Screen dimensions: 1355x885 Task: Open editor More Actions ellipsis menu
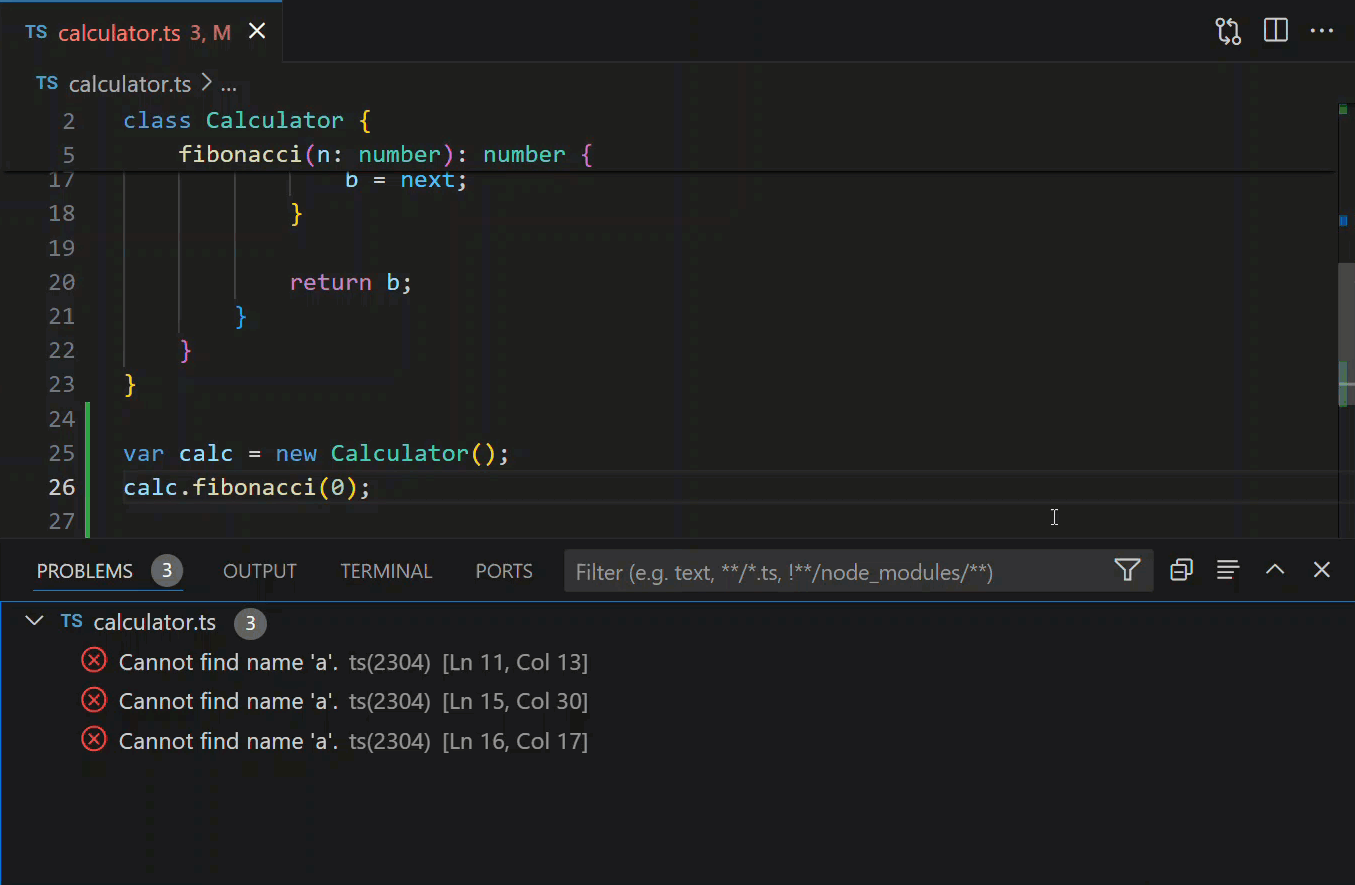tap(1322, 31)
